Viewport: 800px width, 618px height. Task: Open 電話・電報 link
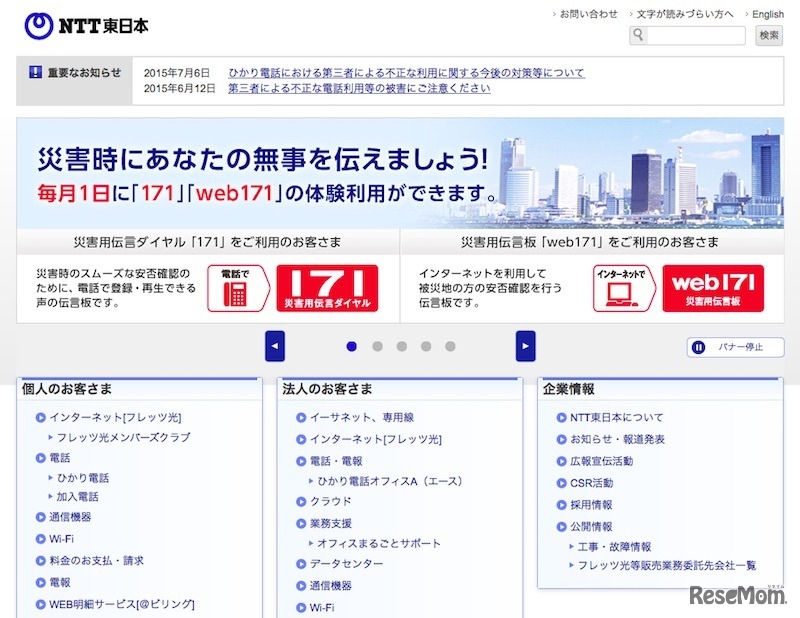coord(336,461)
